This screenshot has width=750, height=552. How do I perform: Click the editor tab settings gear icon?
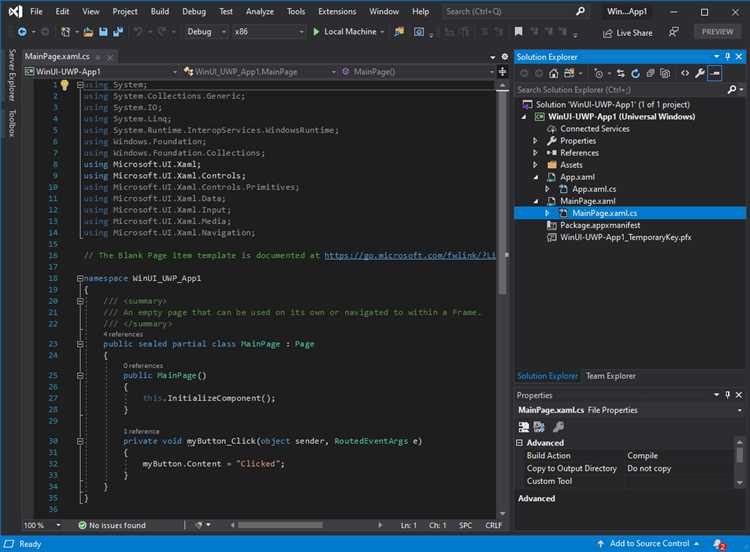[505, 56]
